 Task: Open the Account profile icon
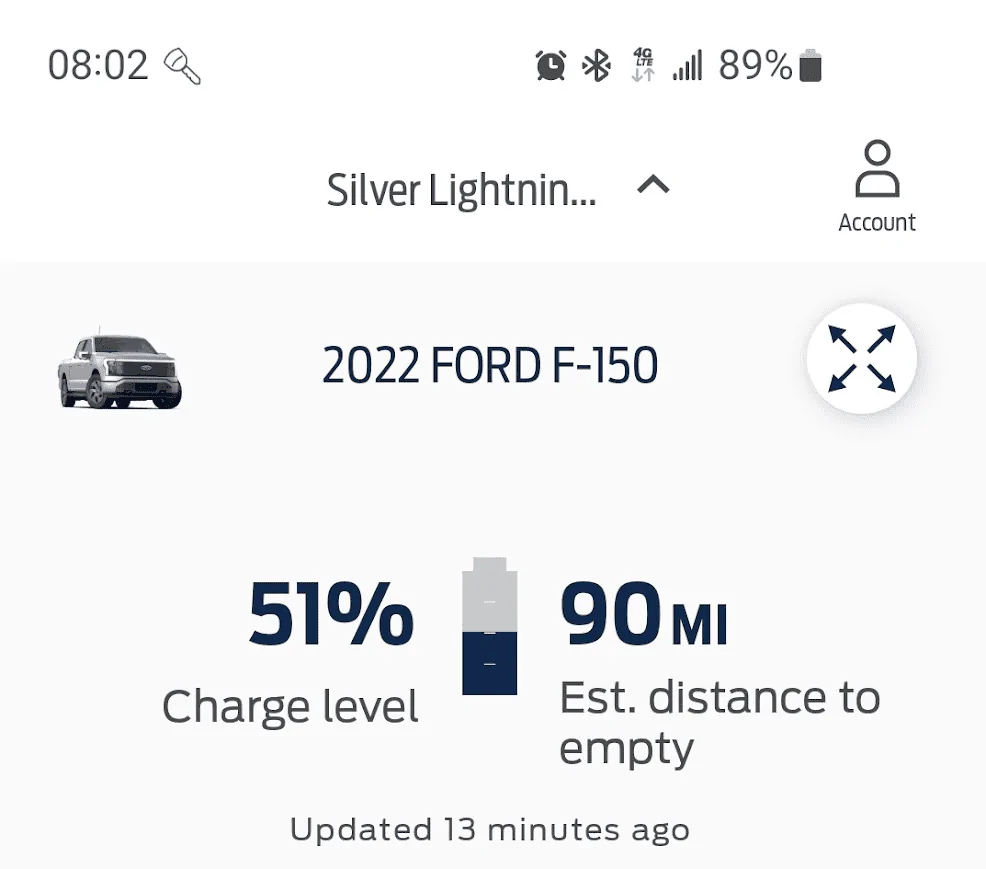point(877,170)
